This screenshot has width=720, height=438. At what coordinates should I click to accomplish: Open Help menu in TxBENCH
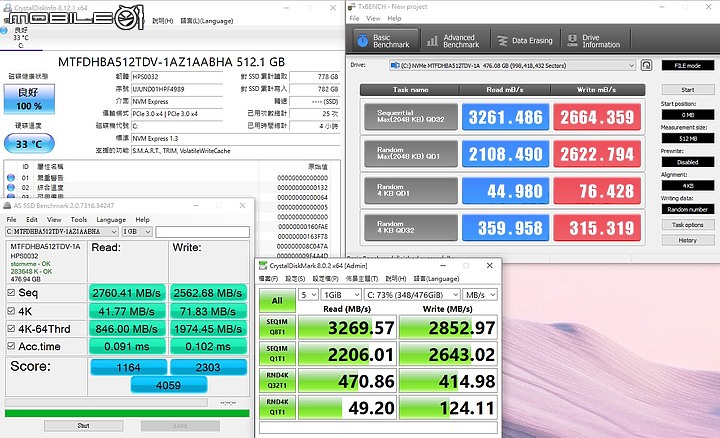[x=394, y=18]
